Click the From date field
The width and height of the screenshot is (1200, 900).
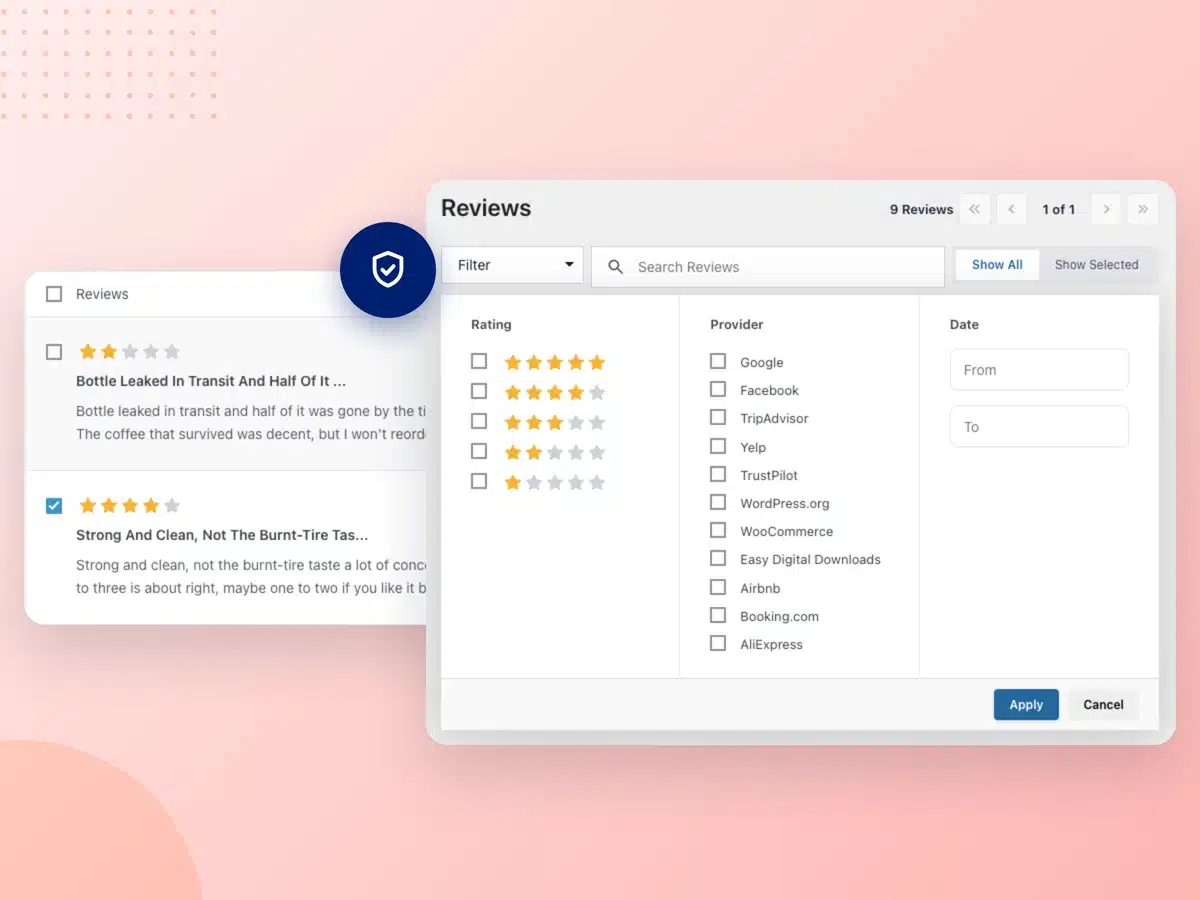tap(1039, 369)
